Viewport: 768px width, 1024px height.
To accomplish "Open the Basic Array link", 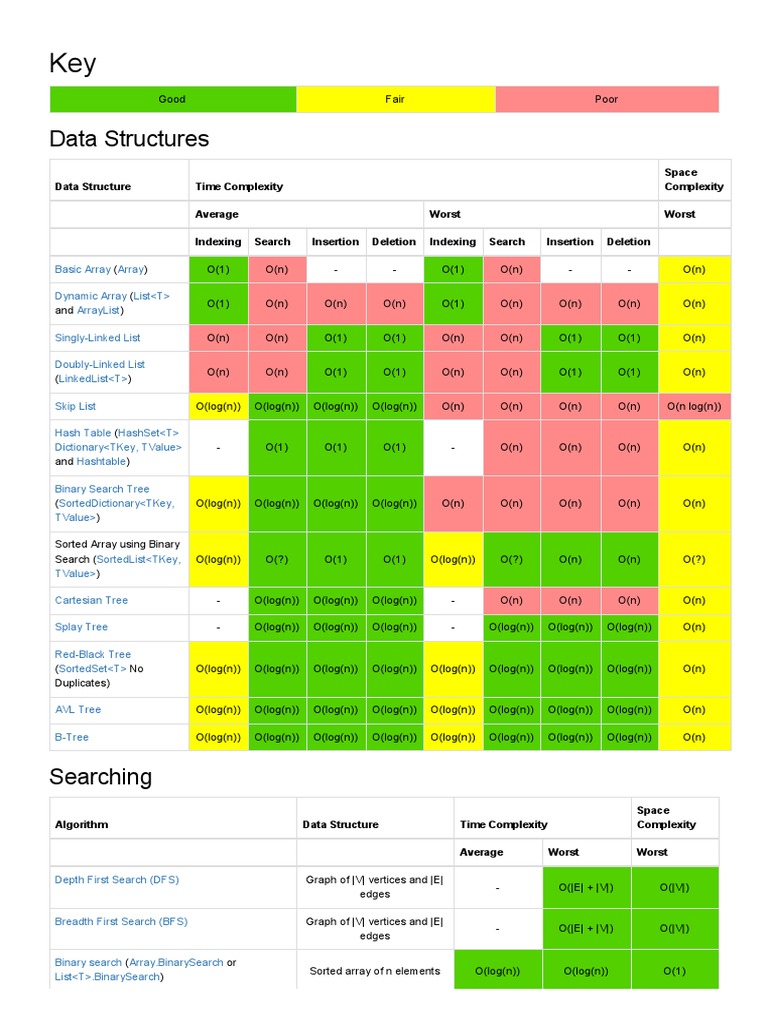I will 83,270.
